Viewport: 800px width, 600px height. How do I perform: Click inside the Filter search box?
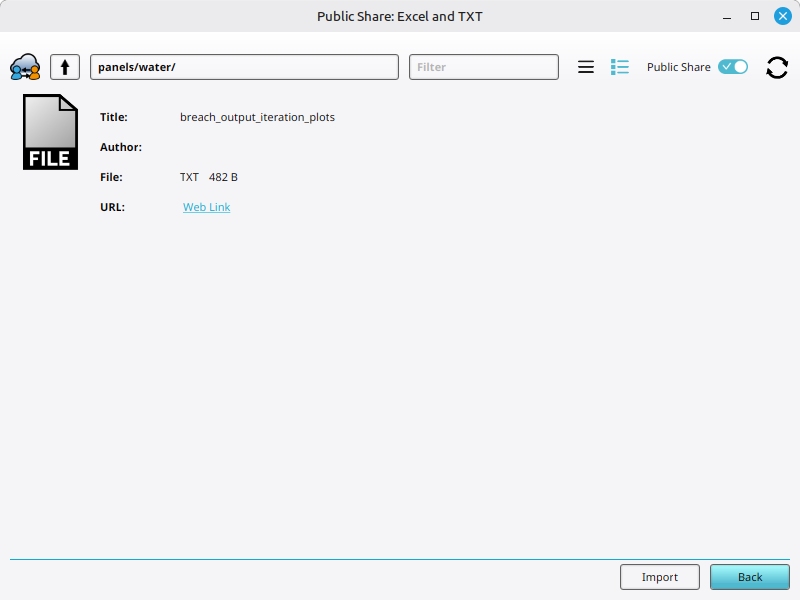click(x=483, y=66)
